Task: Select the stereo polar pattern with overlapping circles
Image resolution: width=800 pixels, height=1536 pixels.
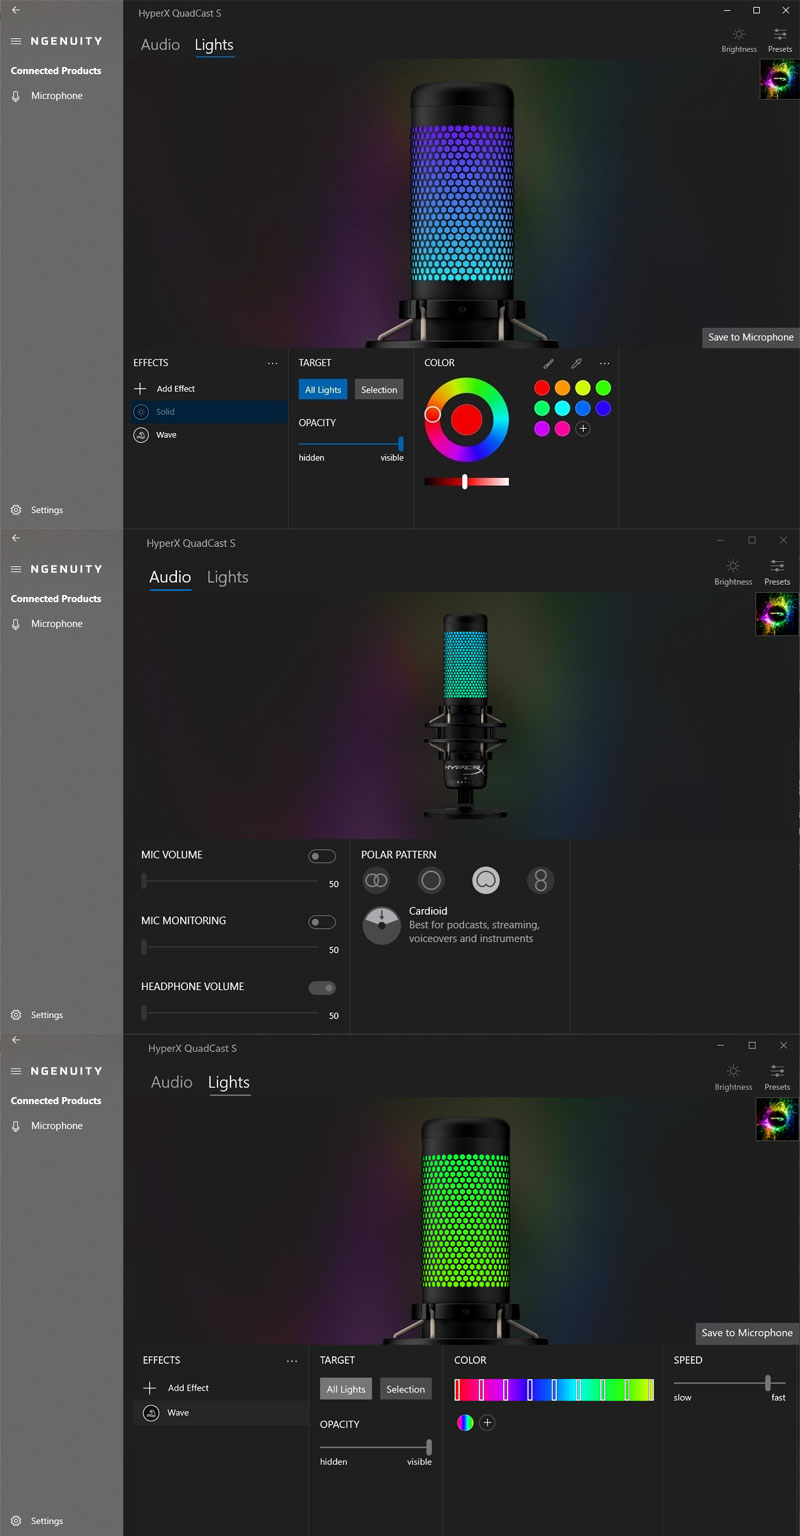Action: coord(377,880)
